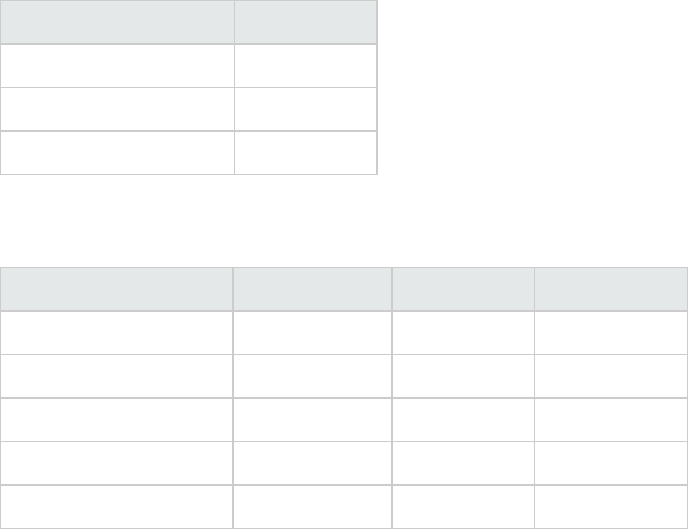
Task: Select third body row, third column, bottom table
Action: point(463,419)
